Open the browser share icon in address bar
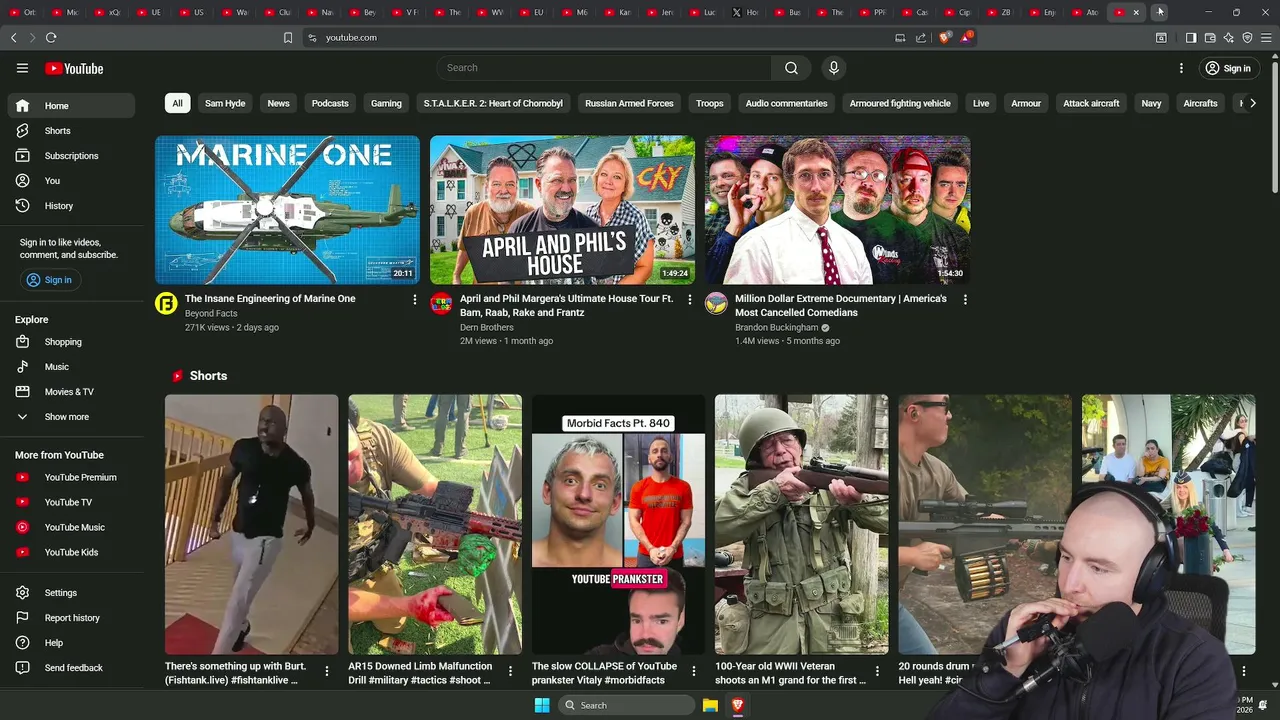The width and height of the screenshot is (1280, 720). click(921, 37)
